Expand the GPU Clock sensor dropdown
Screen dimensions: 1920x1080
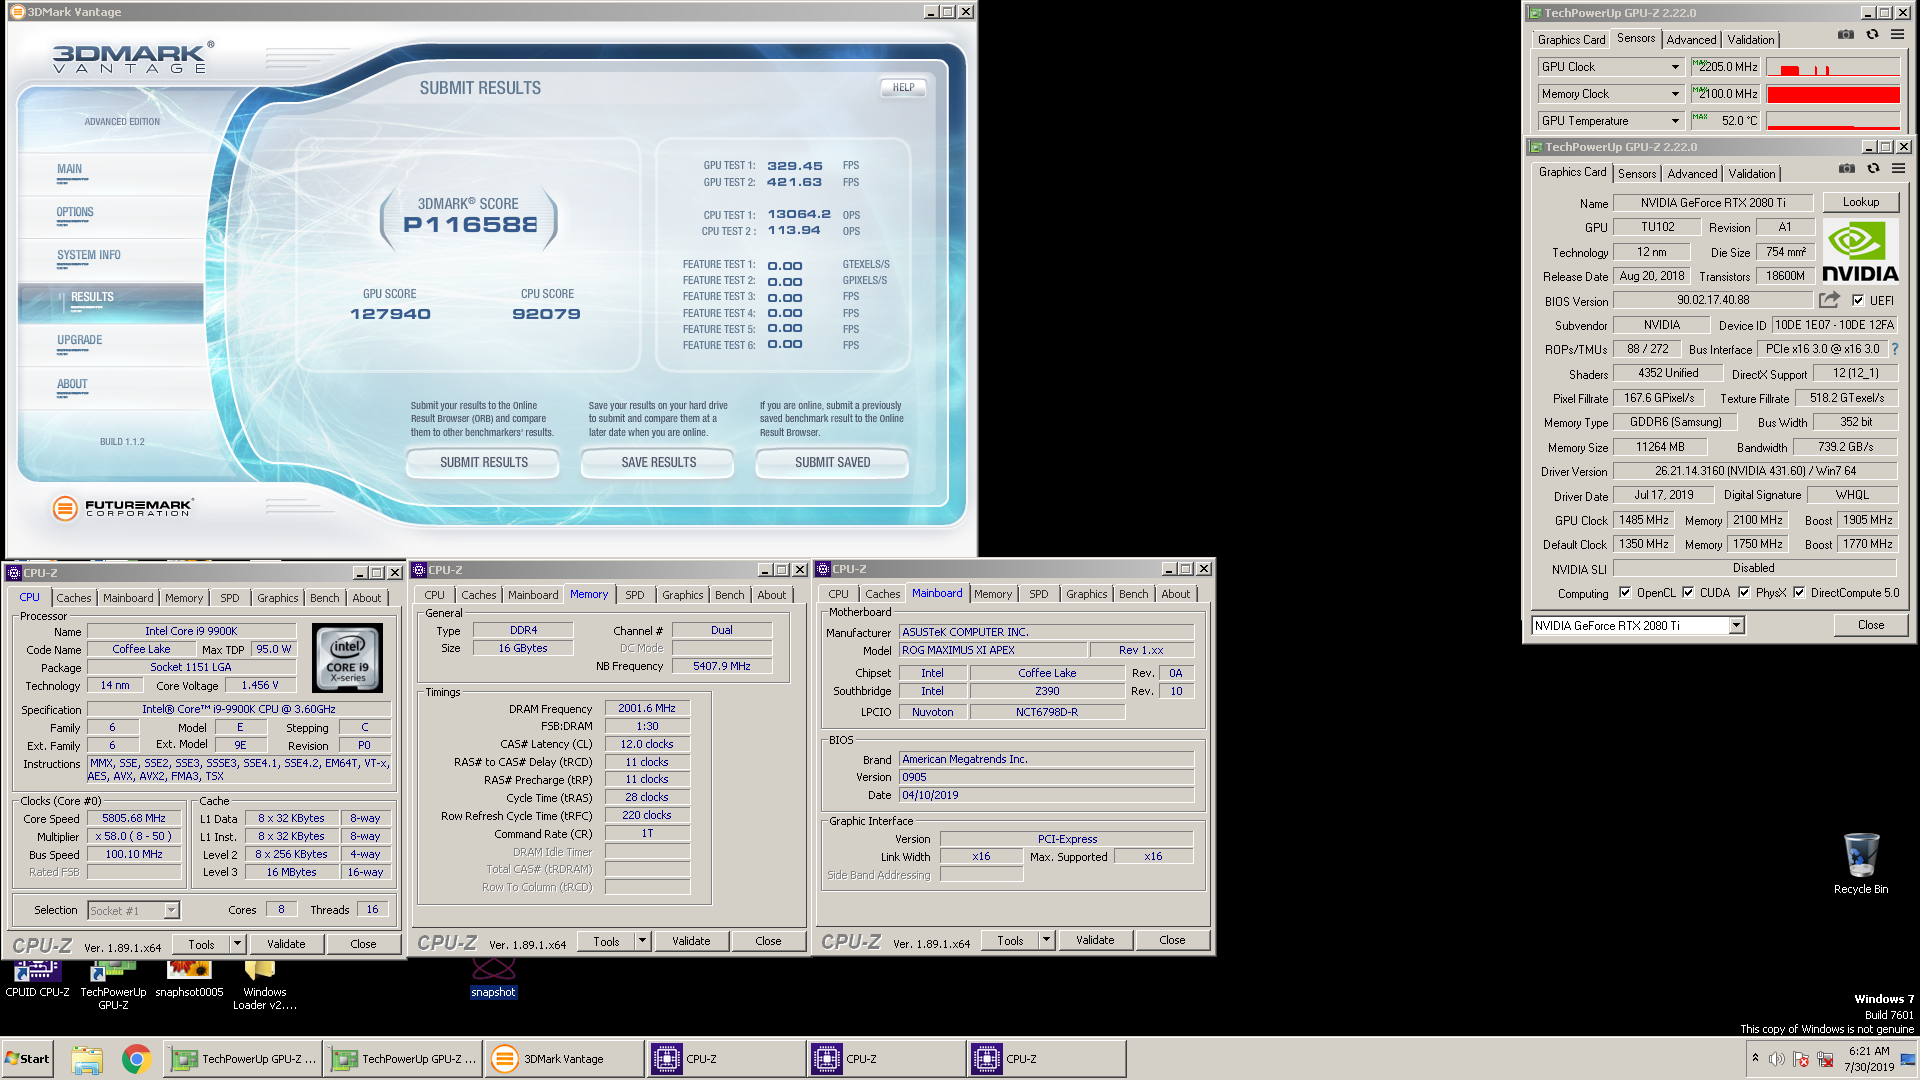(x=1675, y=67)
